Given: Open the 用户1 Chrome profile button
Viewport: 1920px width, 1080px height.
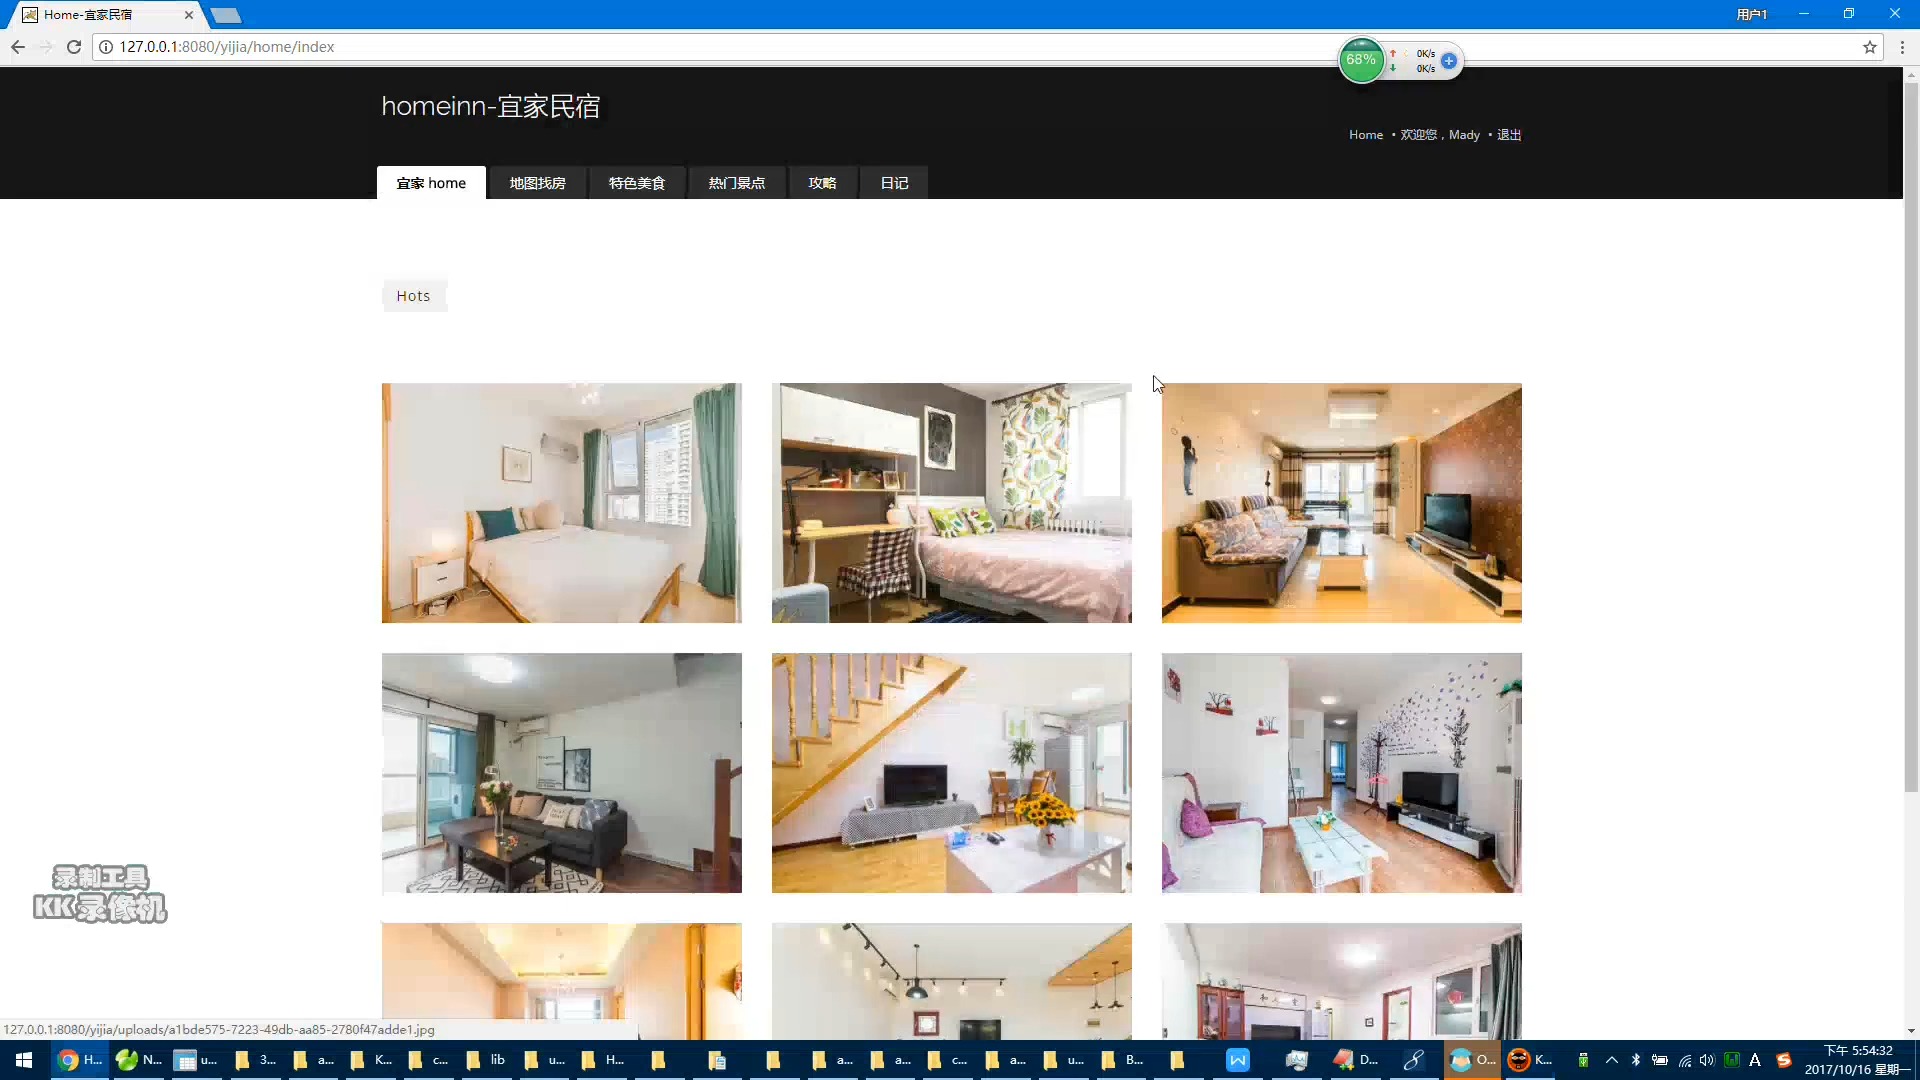Looking at the screenshot, I should (x=1751, y=14).
